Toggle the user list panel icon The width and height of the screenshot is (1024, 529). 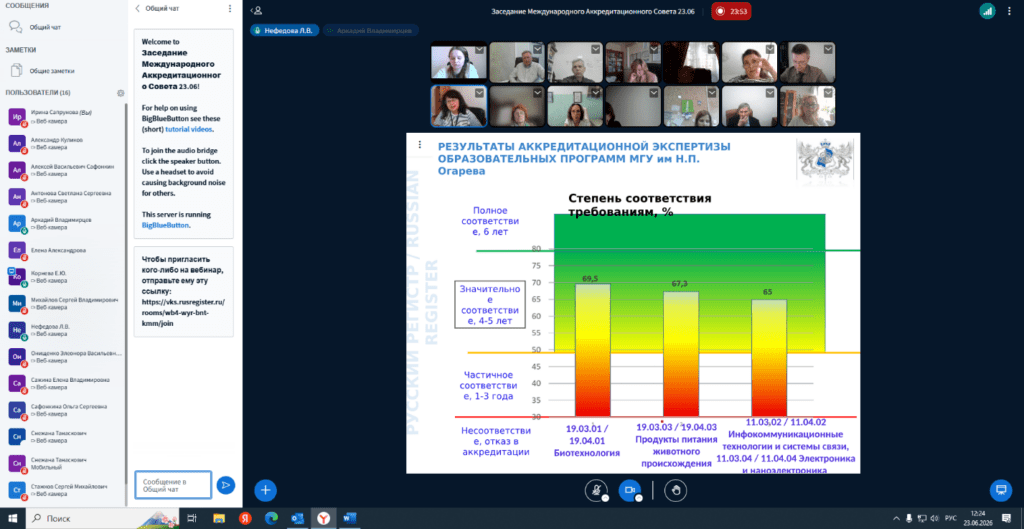click(257, 10)
